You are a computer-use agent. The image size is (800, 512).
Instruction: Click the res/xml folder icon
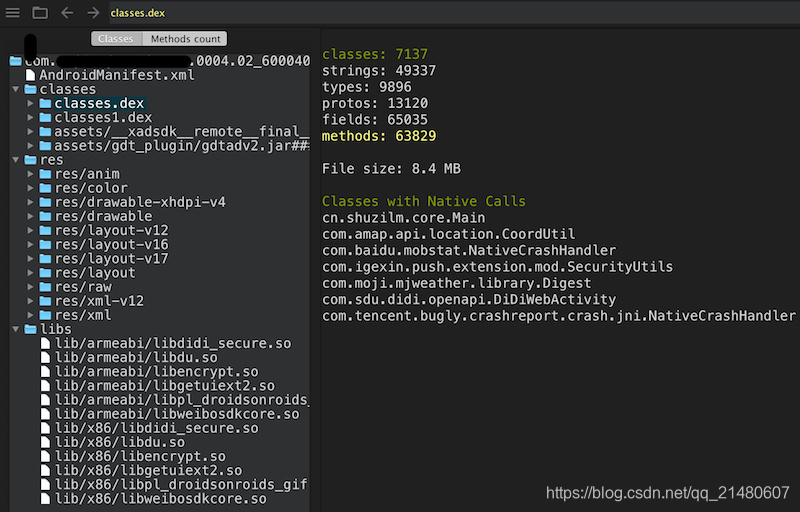tap(45, 315)
